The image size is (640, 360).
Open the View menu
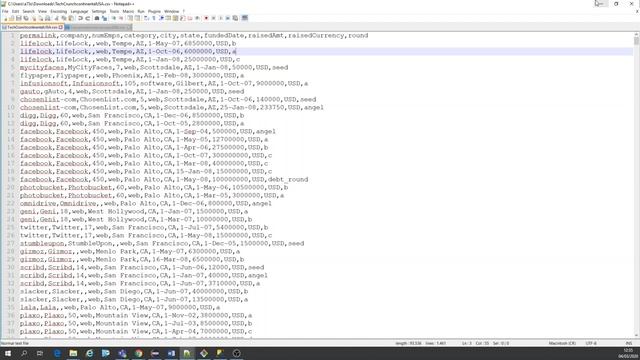pos(42,11)
